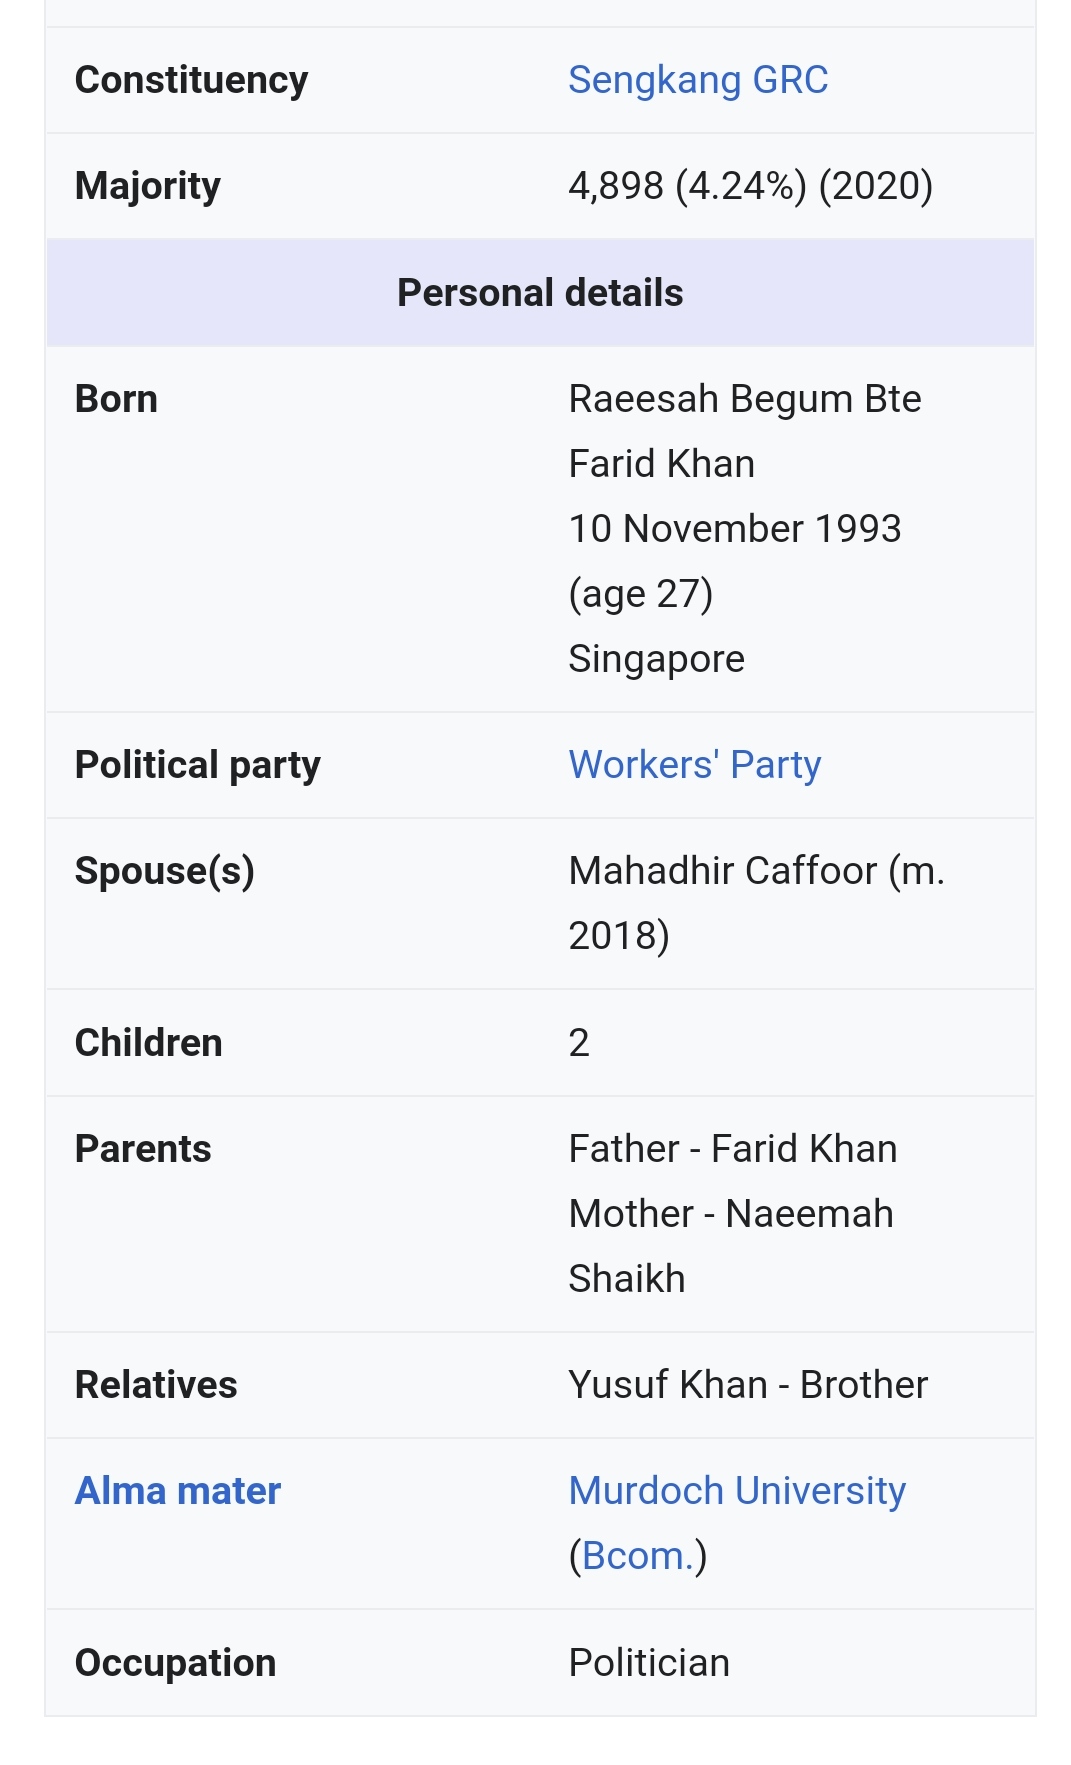Image resolution: width=1071 pixels, height=1765 pixels.
Task: Click the Constituency row label
Action: 191,80
